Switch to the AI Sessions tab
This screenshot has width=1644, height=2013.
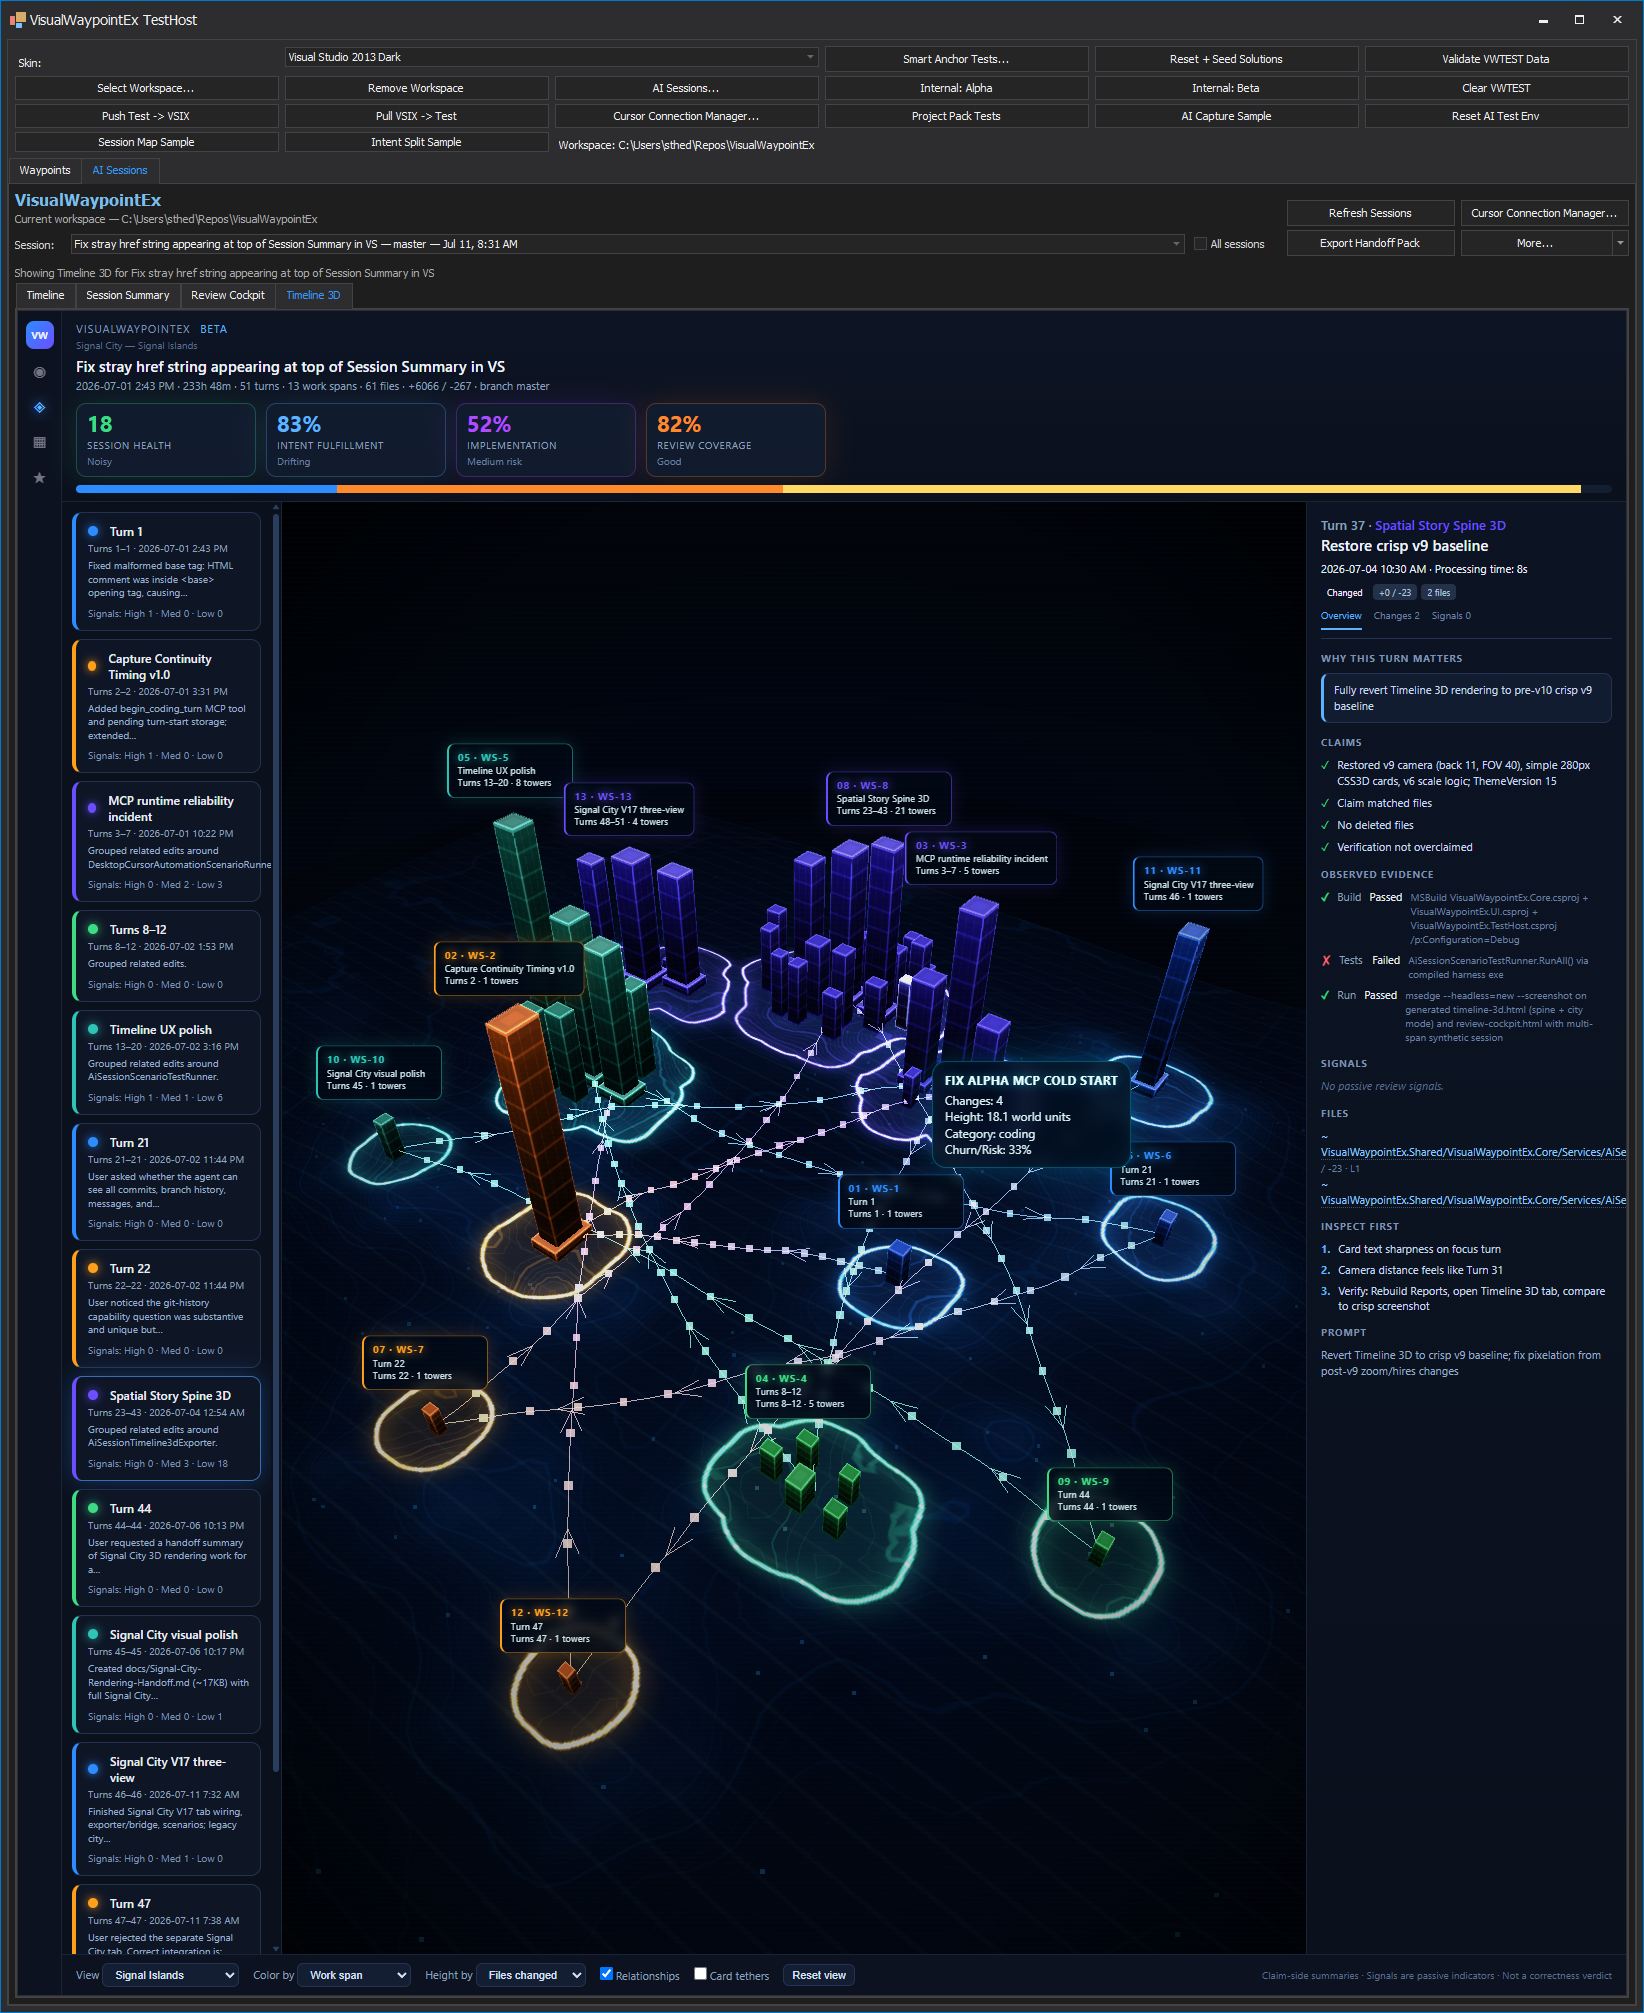pyautogui.click(x=120, y=170)
